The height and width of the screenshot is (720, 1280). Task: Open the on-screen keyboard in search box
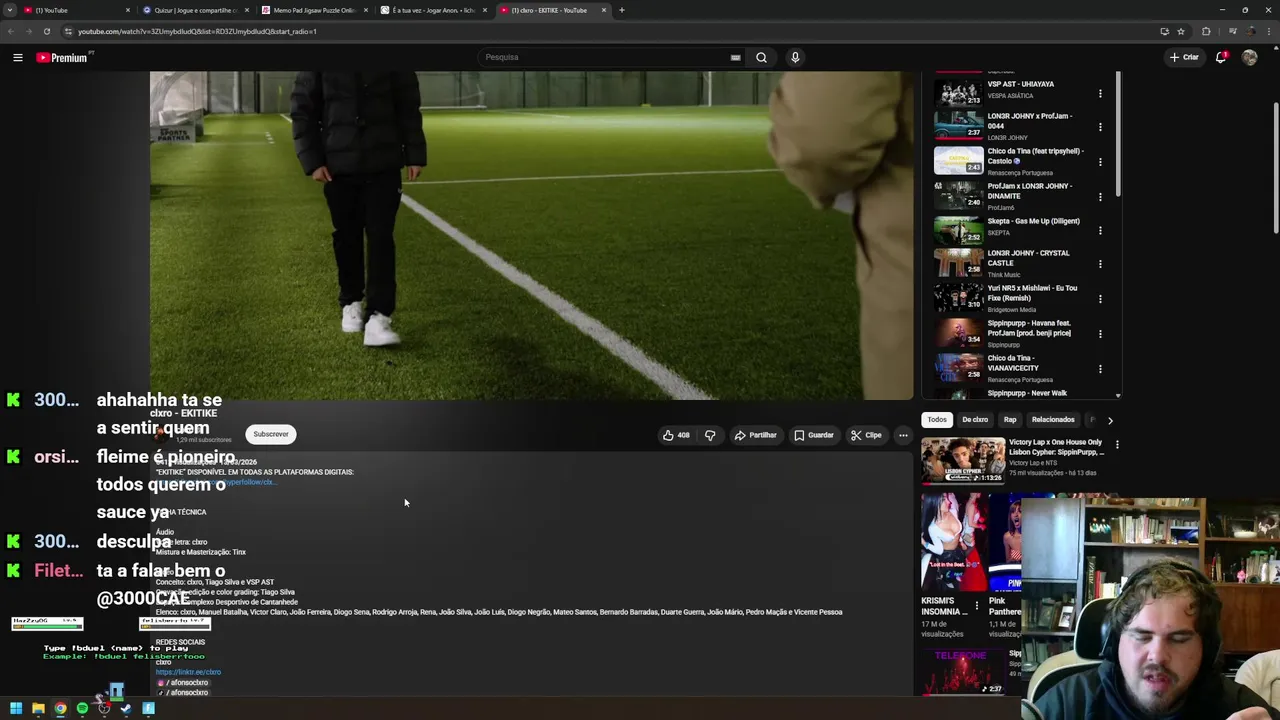click(736, 57)
